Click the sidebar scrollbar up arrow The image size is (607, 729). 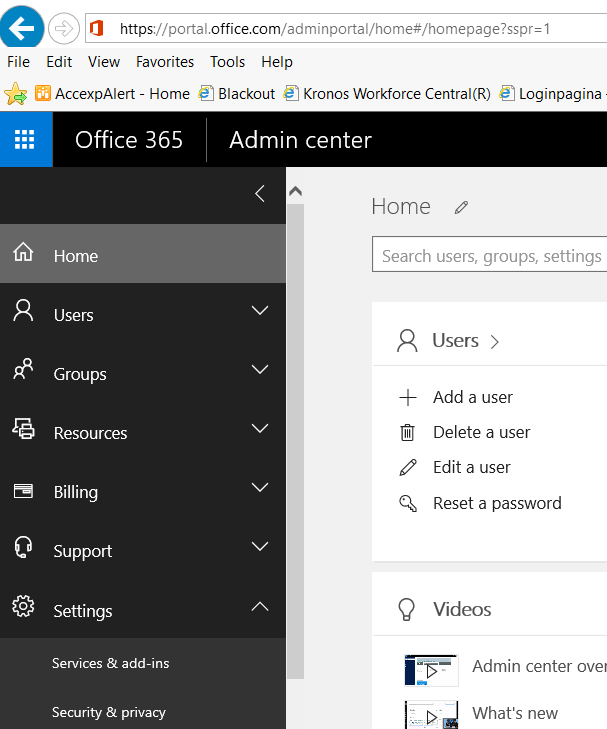click(295, 192)
